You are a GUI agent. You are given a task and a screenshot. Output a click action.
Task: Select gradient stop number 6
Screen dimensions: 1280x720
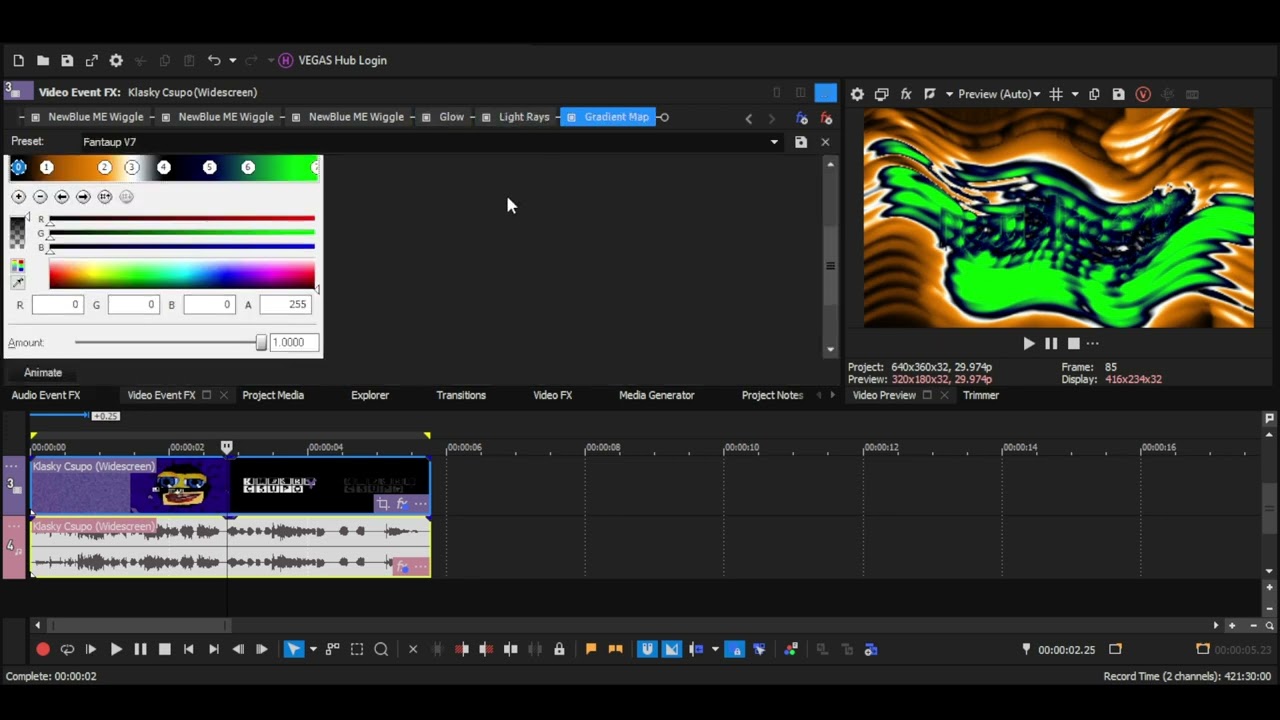tap(248, 167)
